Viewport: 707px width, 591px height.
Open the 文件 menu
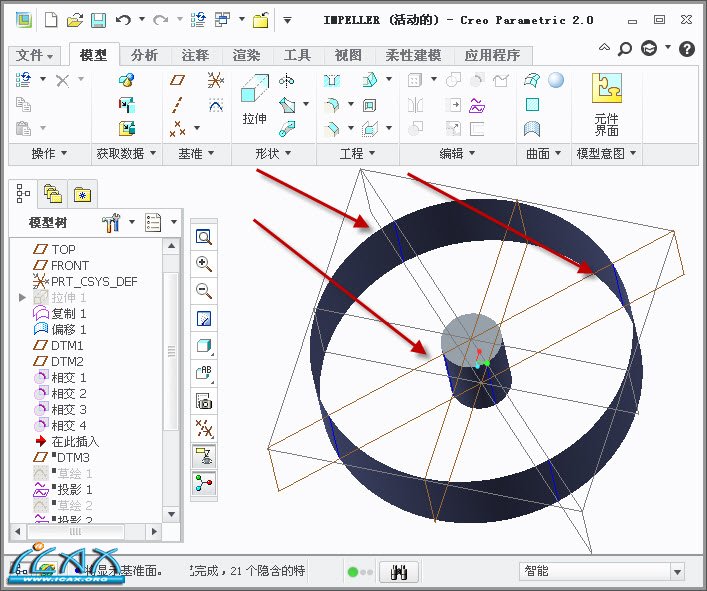point(36,55)
